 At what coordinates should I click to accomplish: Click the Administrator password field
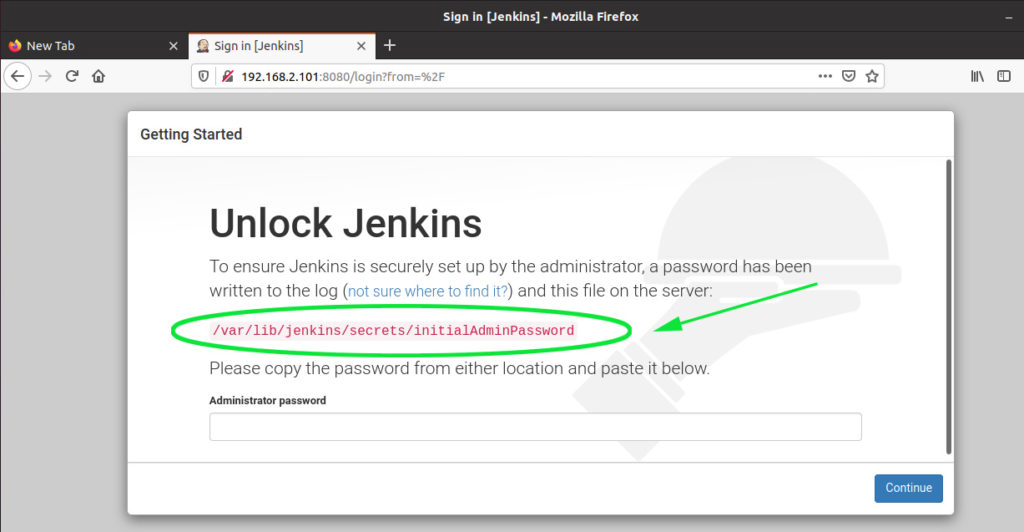point(536,427)
